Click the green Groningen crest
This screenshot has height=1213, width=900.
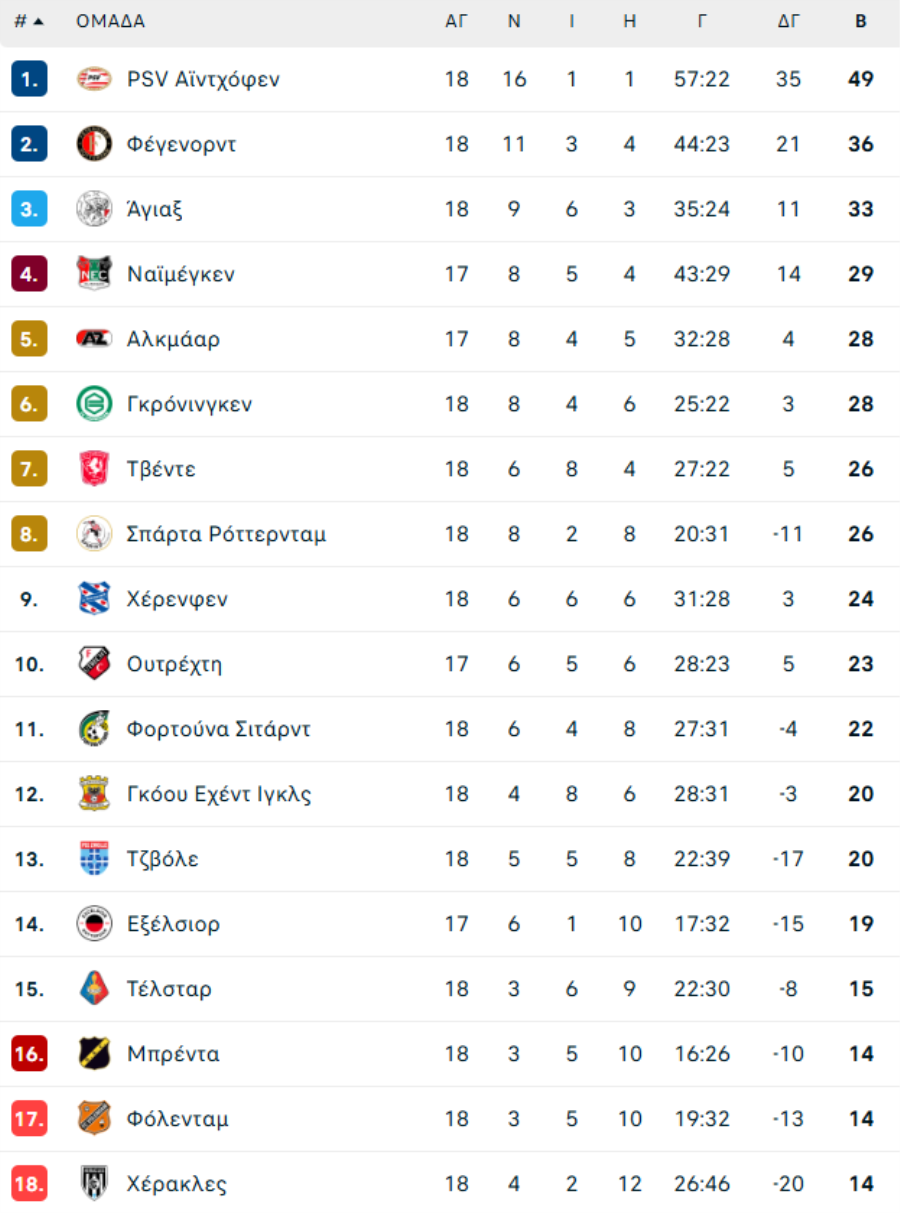pyautogui.click(x=94, y=404)
